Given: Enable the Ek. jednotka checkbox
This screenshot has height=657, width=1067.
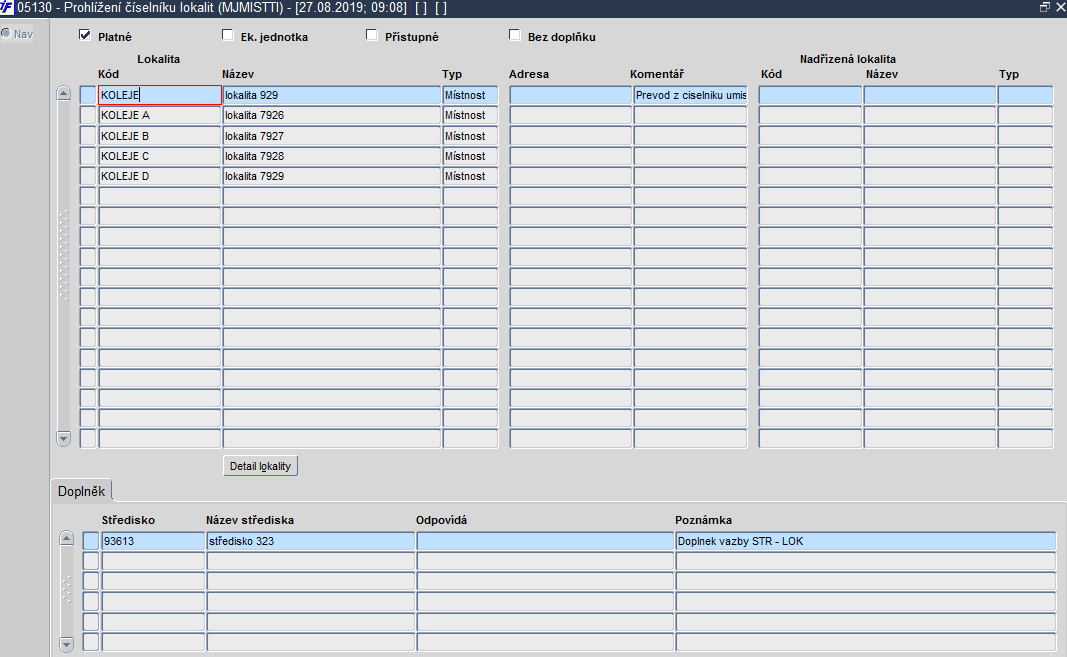Looking at the screenshot, I should 228,35.
